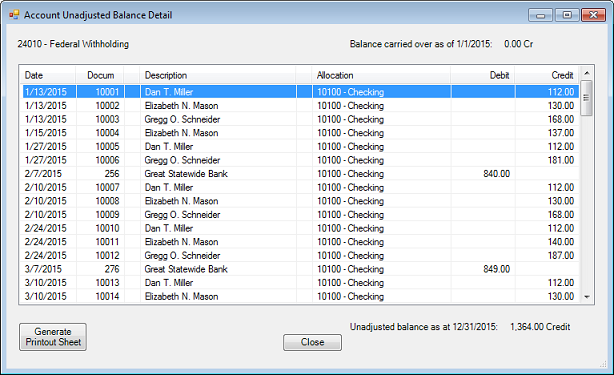Viewport: 614px width, 375px height.
Task: Click the scrollbar up arrow
Action: tap(587, 73)
